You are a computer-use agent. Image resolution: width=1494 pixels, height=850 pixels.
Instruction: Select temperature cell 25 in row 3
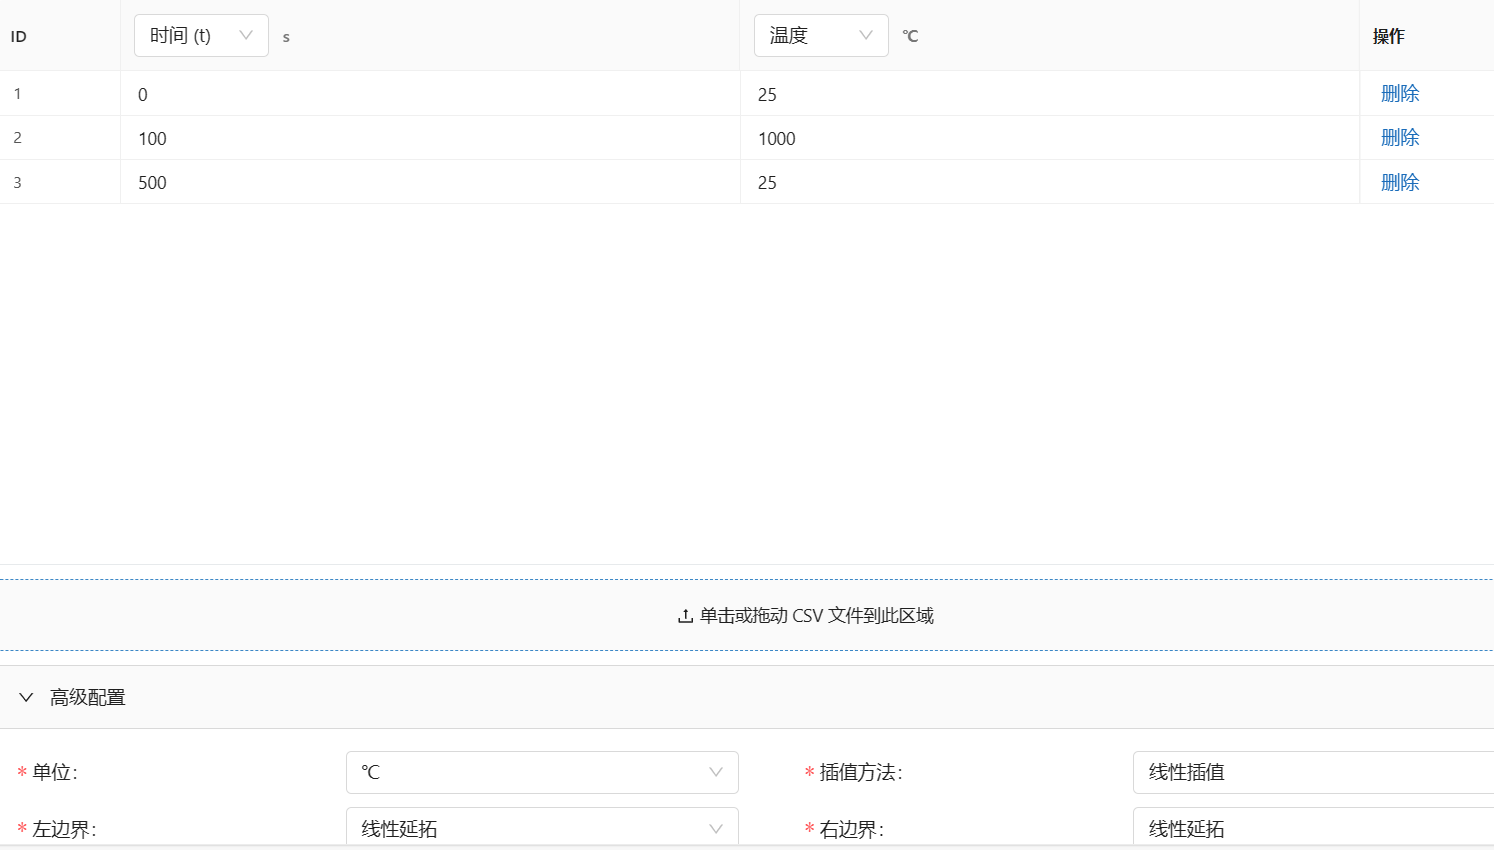tap(1050, 182)
